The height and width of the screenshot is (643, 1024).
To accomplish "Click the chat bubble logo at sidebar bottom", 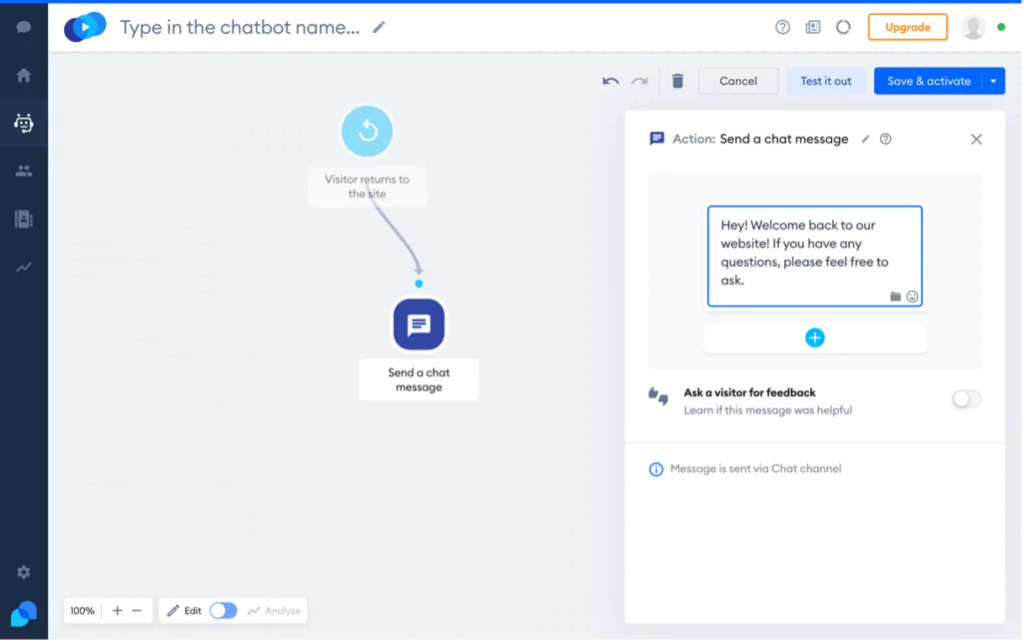I will (24, 614).
